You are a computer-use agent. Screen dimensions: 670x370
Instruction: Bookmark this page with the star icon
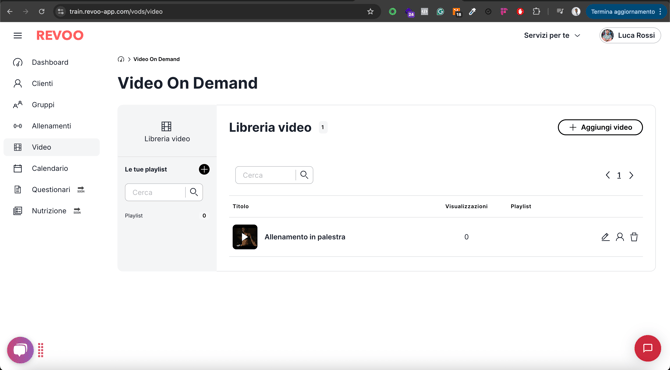click(370, 12)
